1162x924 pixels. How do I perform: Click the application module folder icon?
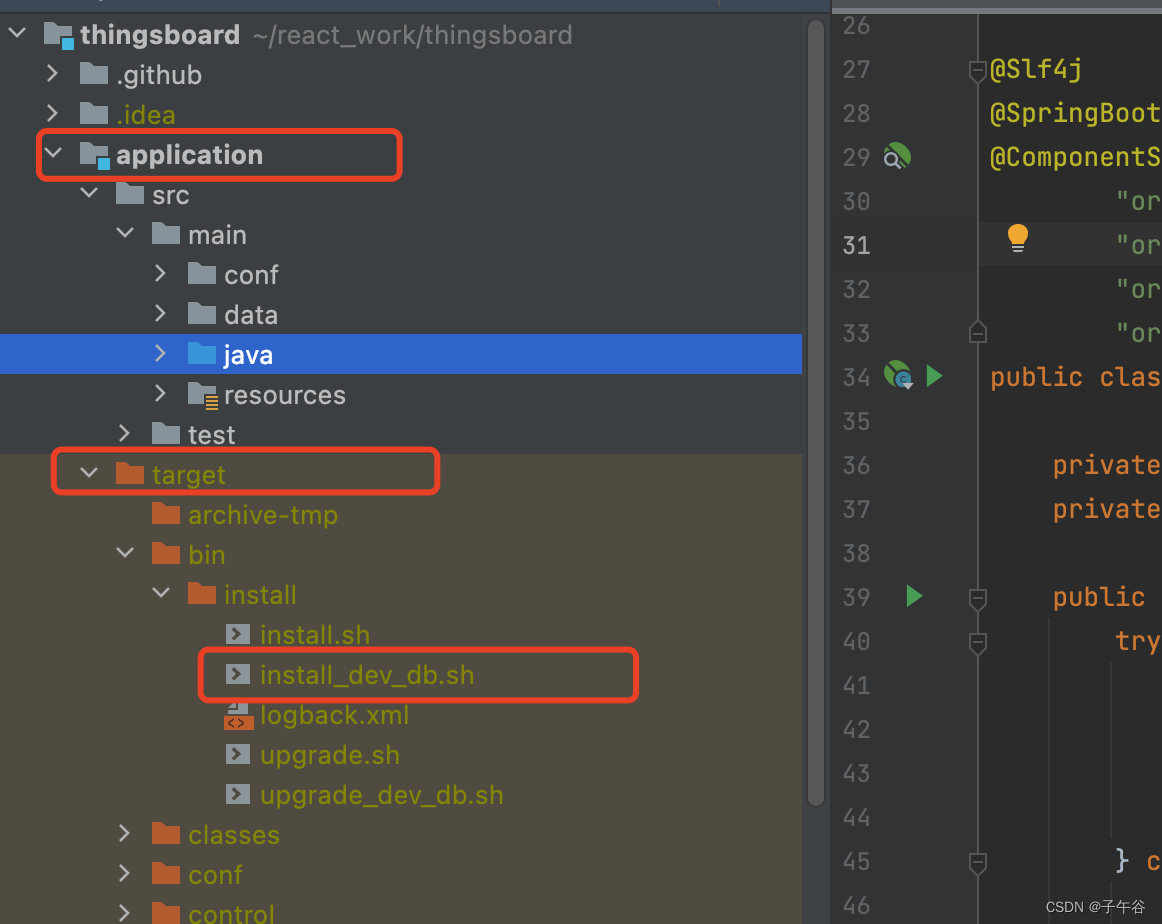tap(94, 155)
